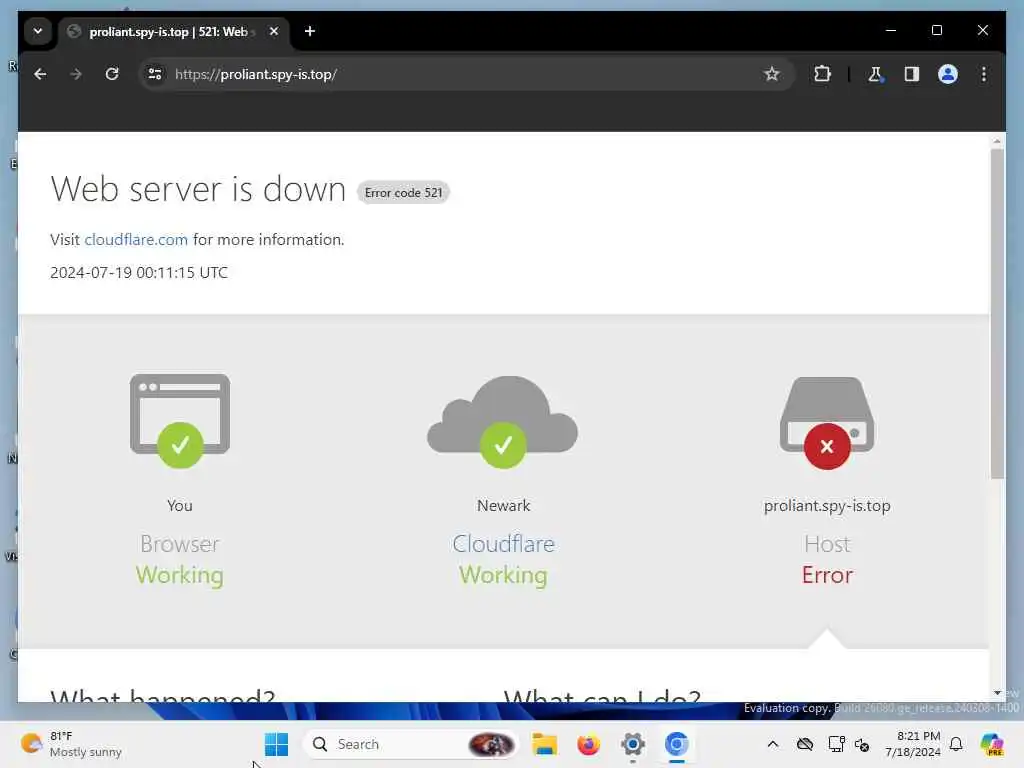Follow the cloudflare.com link
This screenshot has height=768, width=1024.
coord(136,240)
